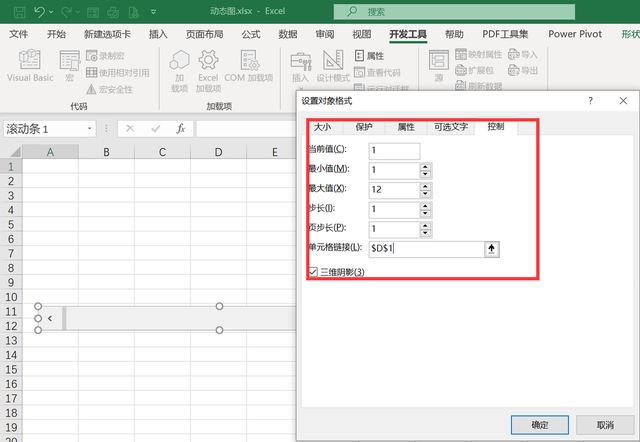Click the scrollbar control track on sheet
This screenshot has width=640, height=442.
[x=182, y=318]
